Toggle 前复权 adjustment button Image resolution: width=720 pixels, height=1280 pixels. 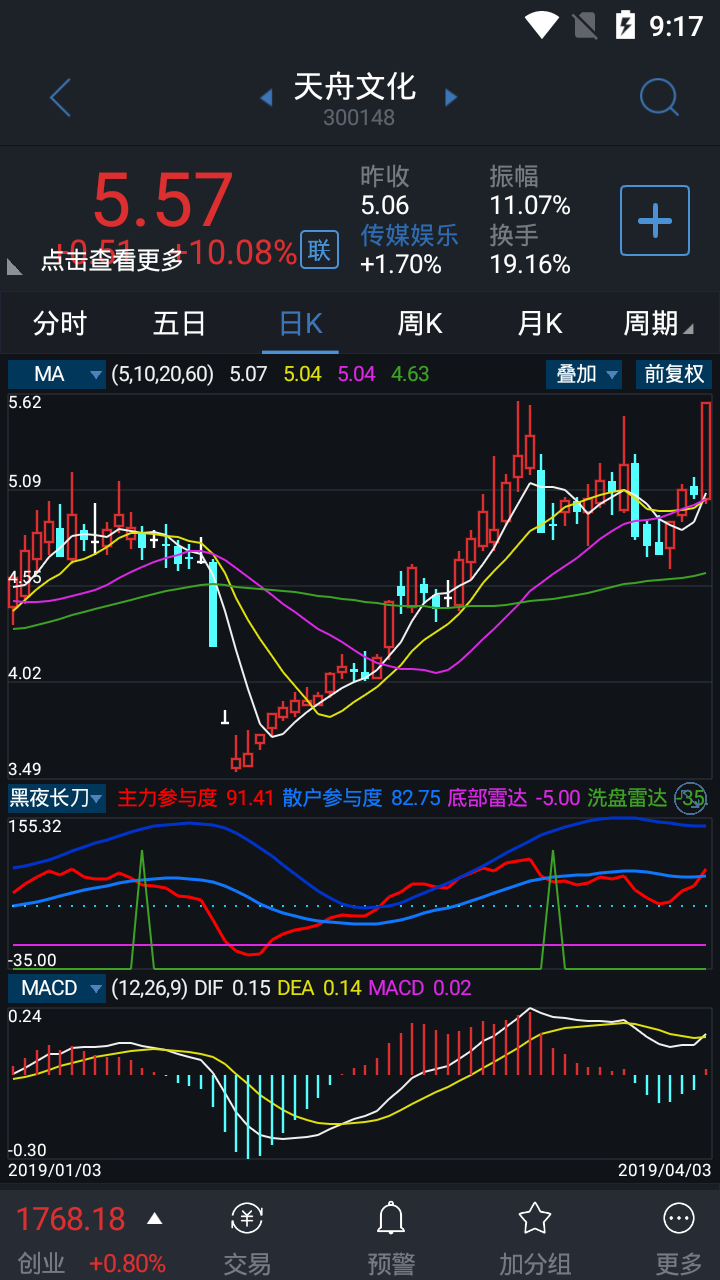coord(674,374)
